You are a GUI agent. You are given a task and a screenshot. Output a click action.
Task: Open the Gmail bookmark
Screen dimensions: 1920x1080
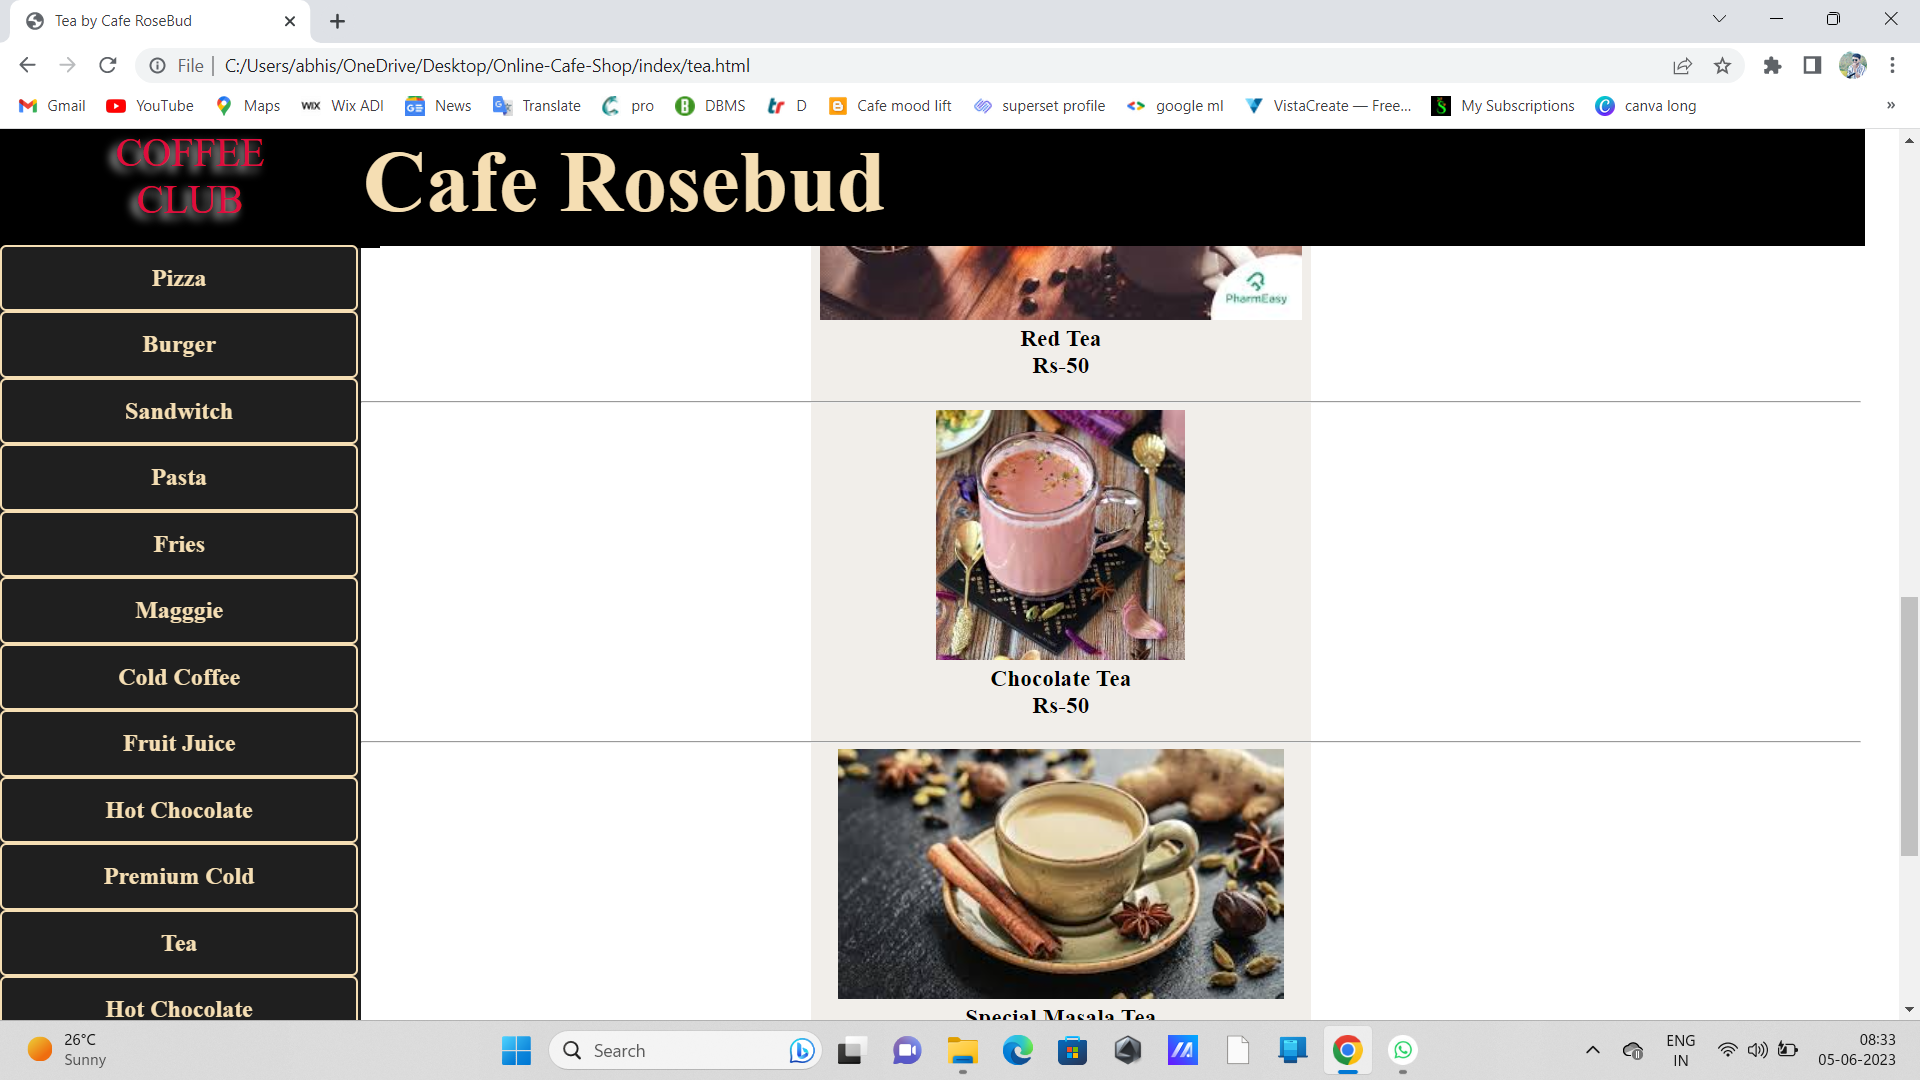[x=51, y=105]
